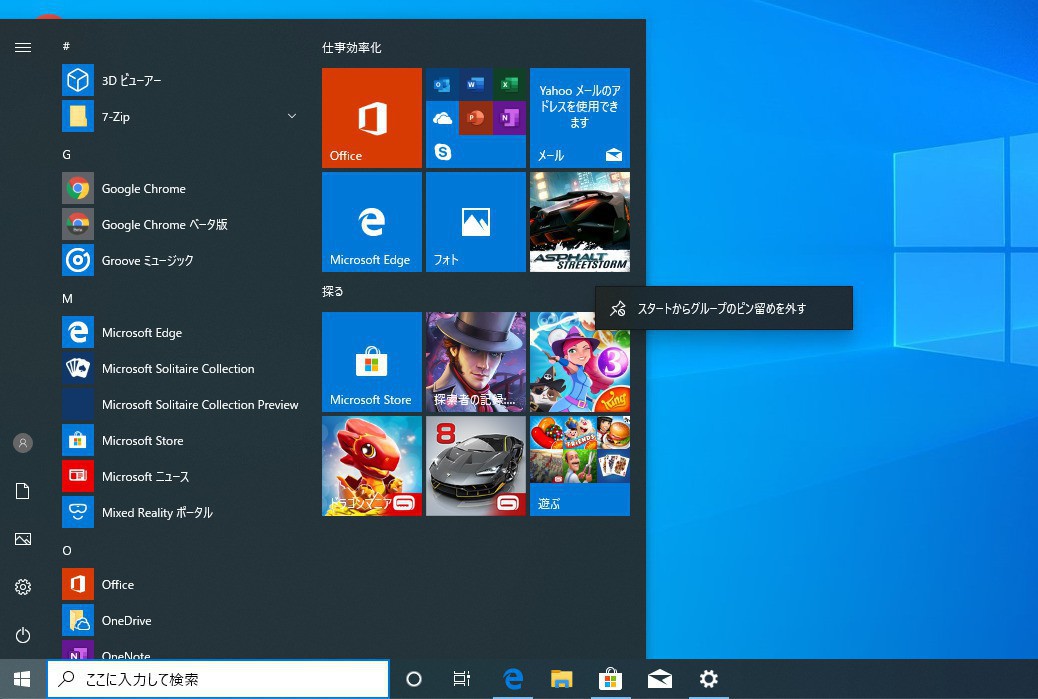Open the Mail app on taskbar
The image size is (1038, 699).
tap(660, 679)
